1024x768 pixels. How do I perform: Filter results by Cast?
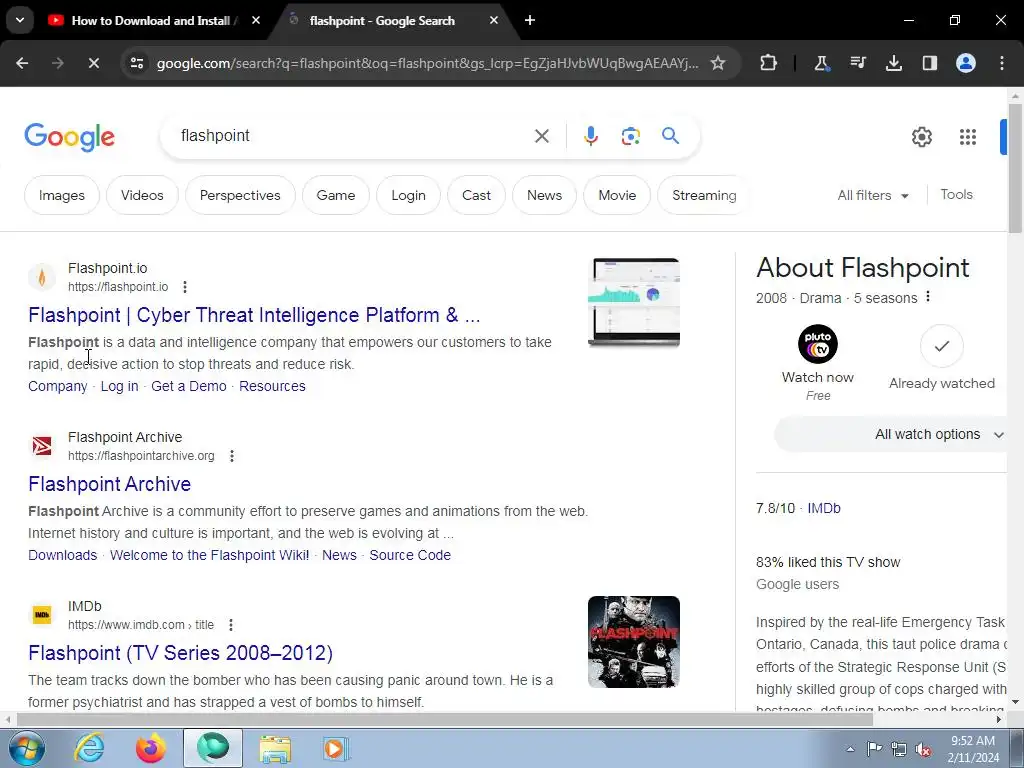tap(476, 195)
